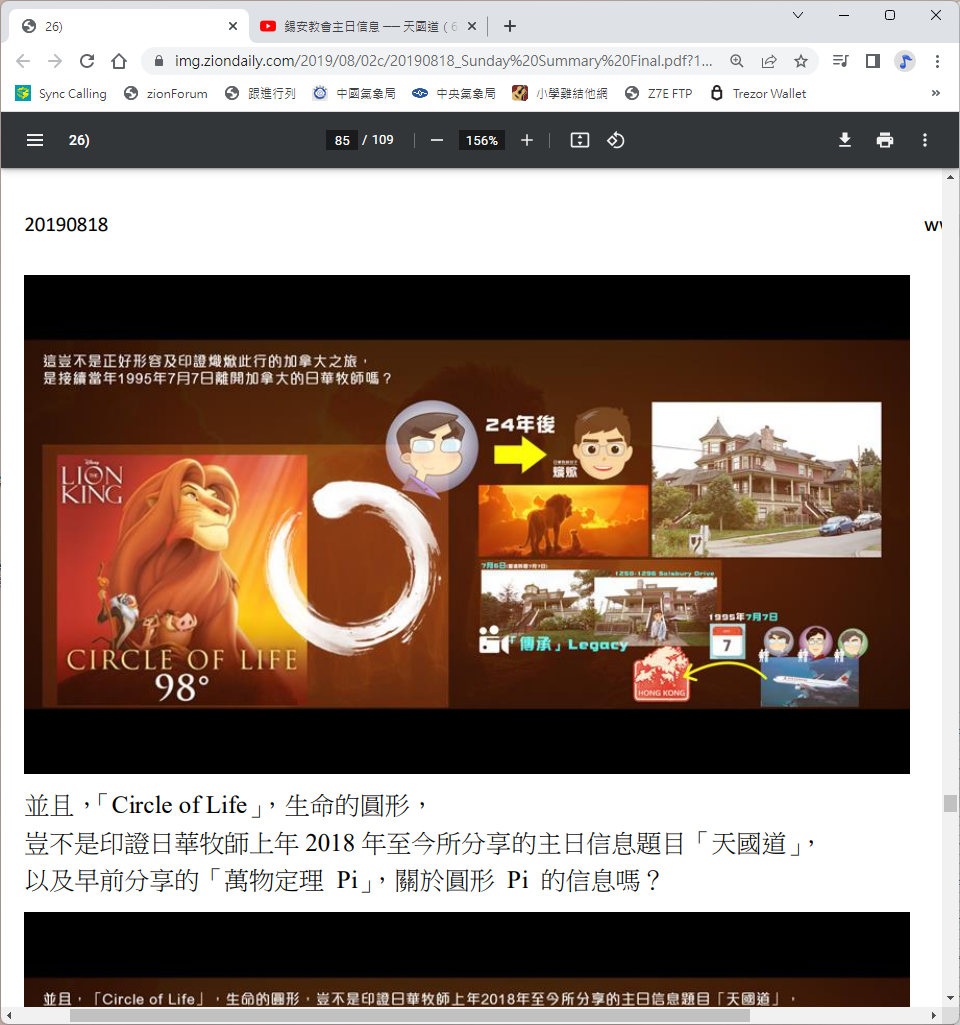The image size is (960, 1025).
Task: Zoom out the PDF
Action: [437, 141]
